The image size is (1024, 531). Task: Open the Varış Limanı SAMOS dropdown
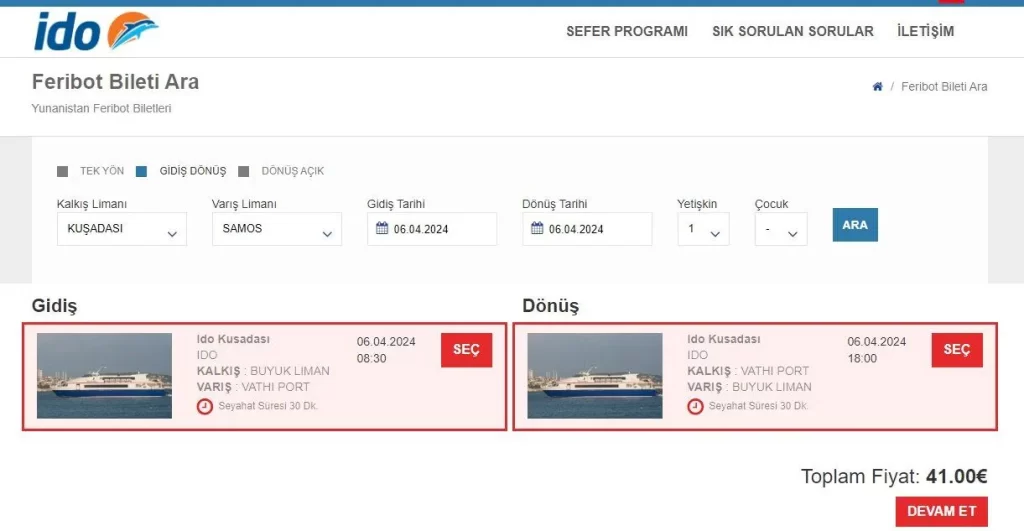coord(276,229)
